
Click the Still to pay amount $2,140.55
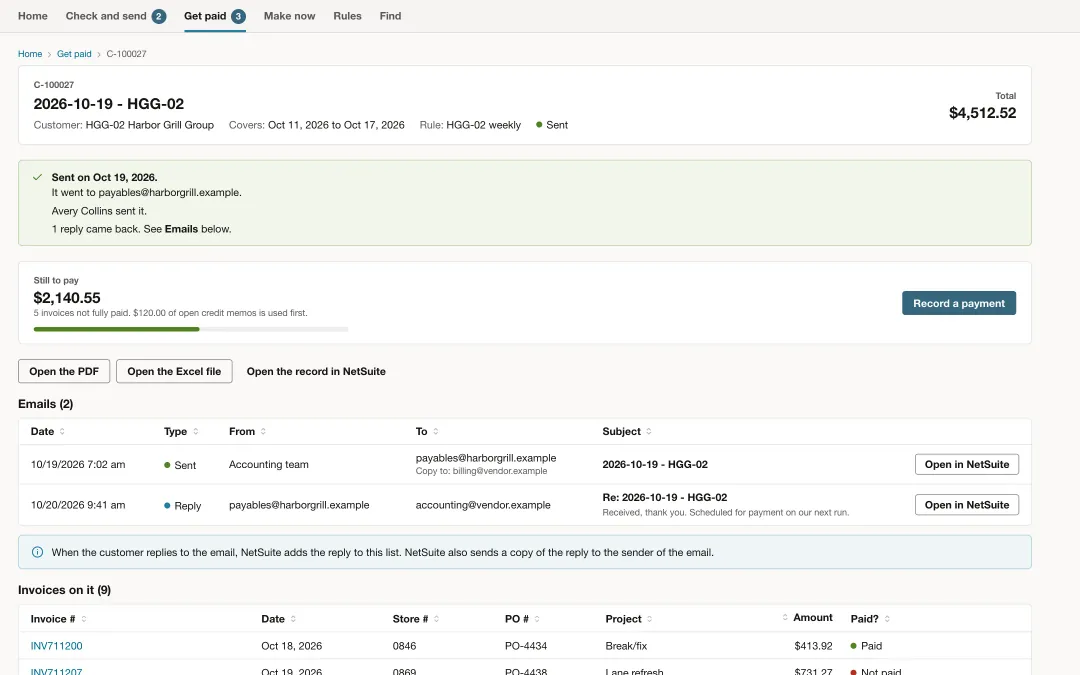tap(67, 298)
